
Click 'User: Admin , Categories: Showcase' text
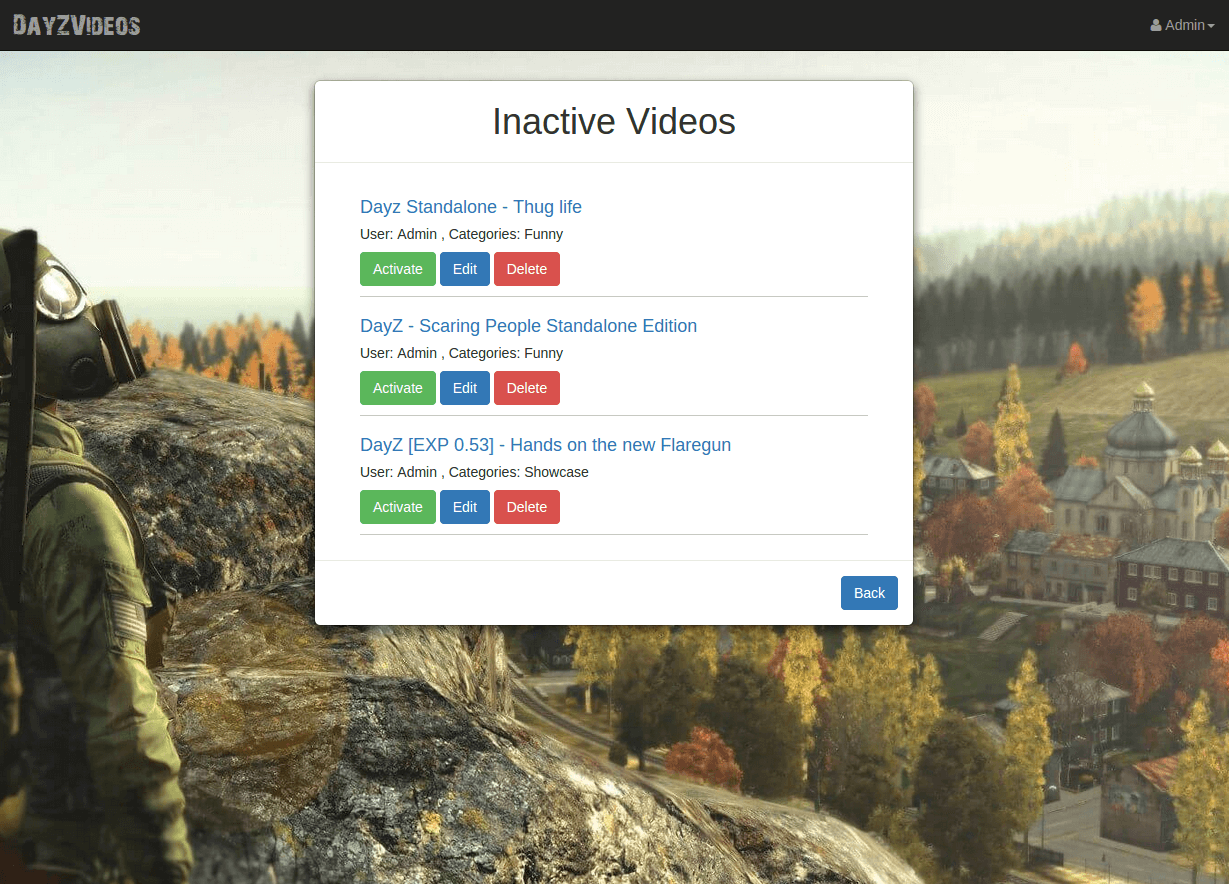(474, 472)
